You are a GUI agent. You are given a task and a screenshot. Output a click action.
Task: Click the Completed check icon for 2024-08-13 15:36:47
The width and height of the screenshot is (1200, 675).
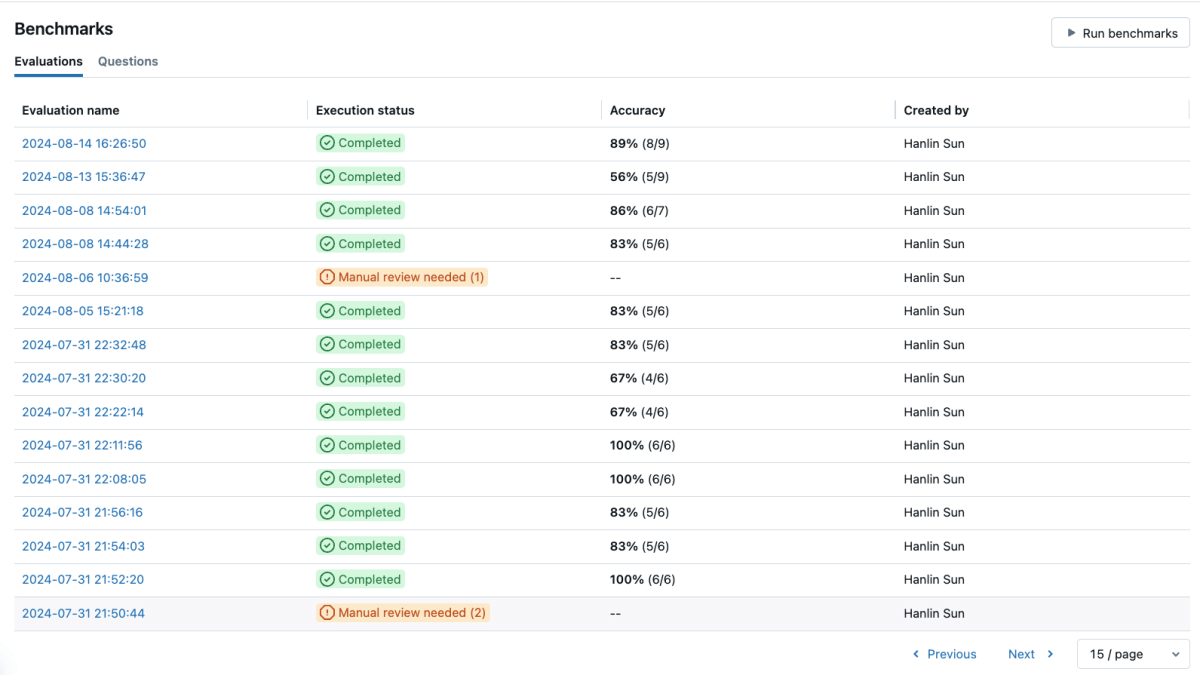pos(327,177)
